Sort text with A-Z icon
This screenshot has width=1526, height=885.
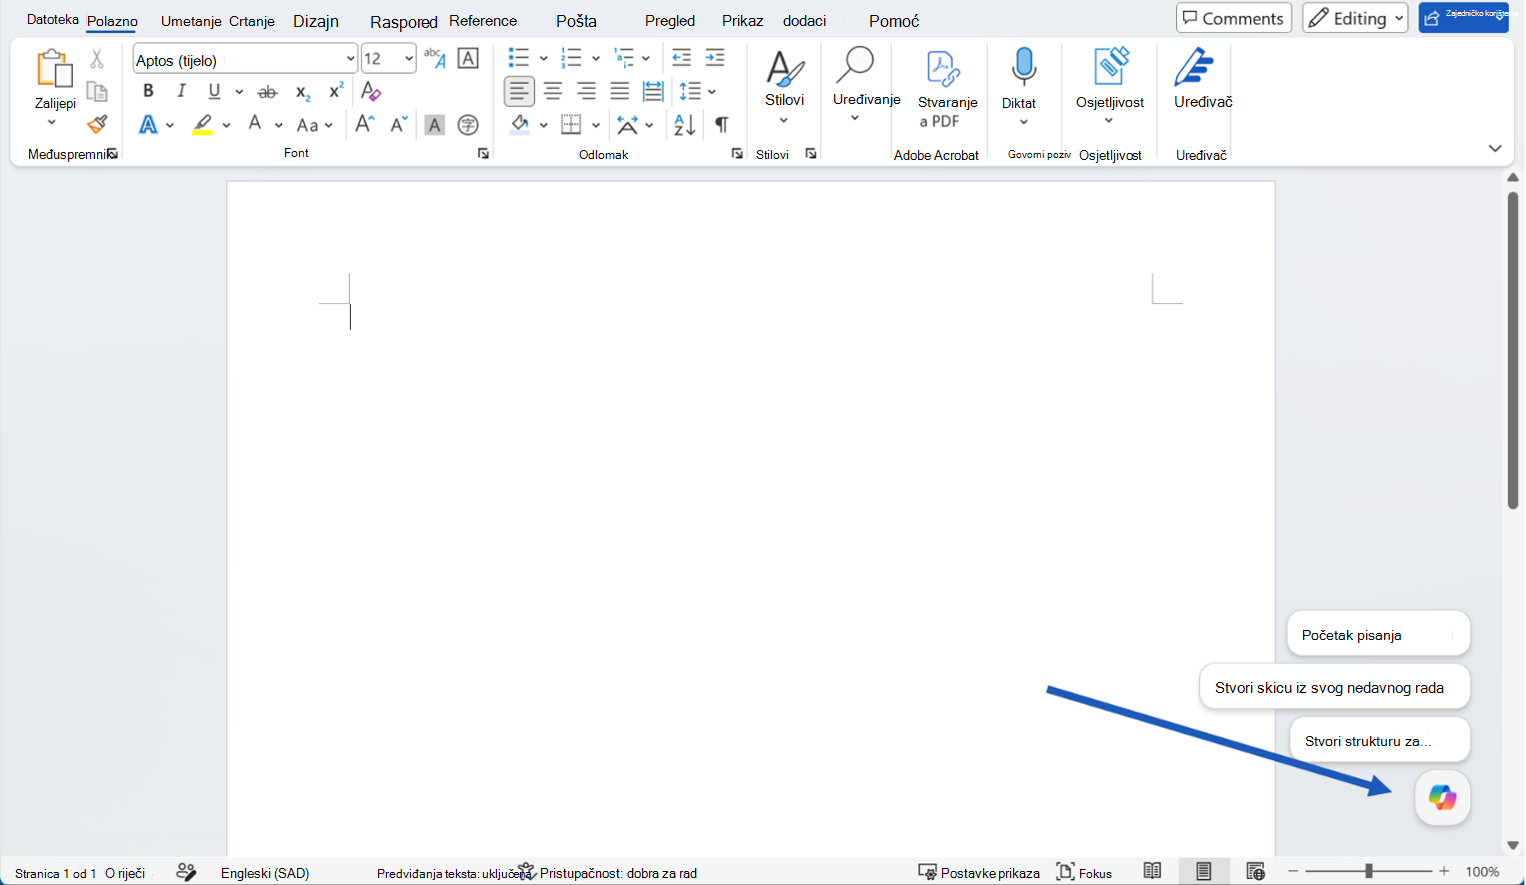point(685,125)
